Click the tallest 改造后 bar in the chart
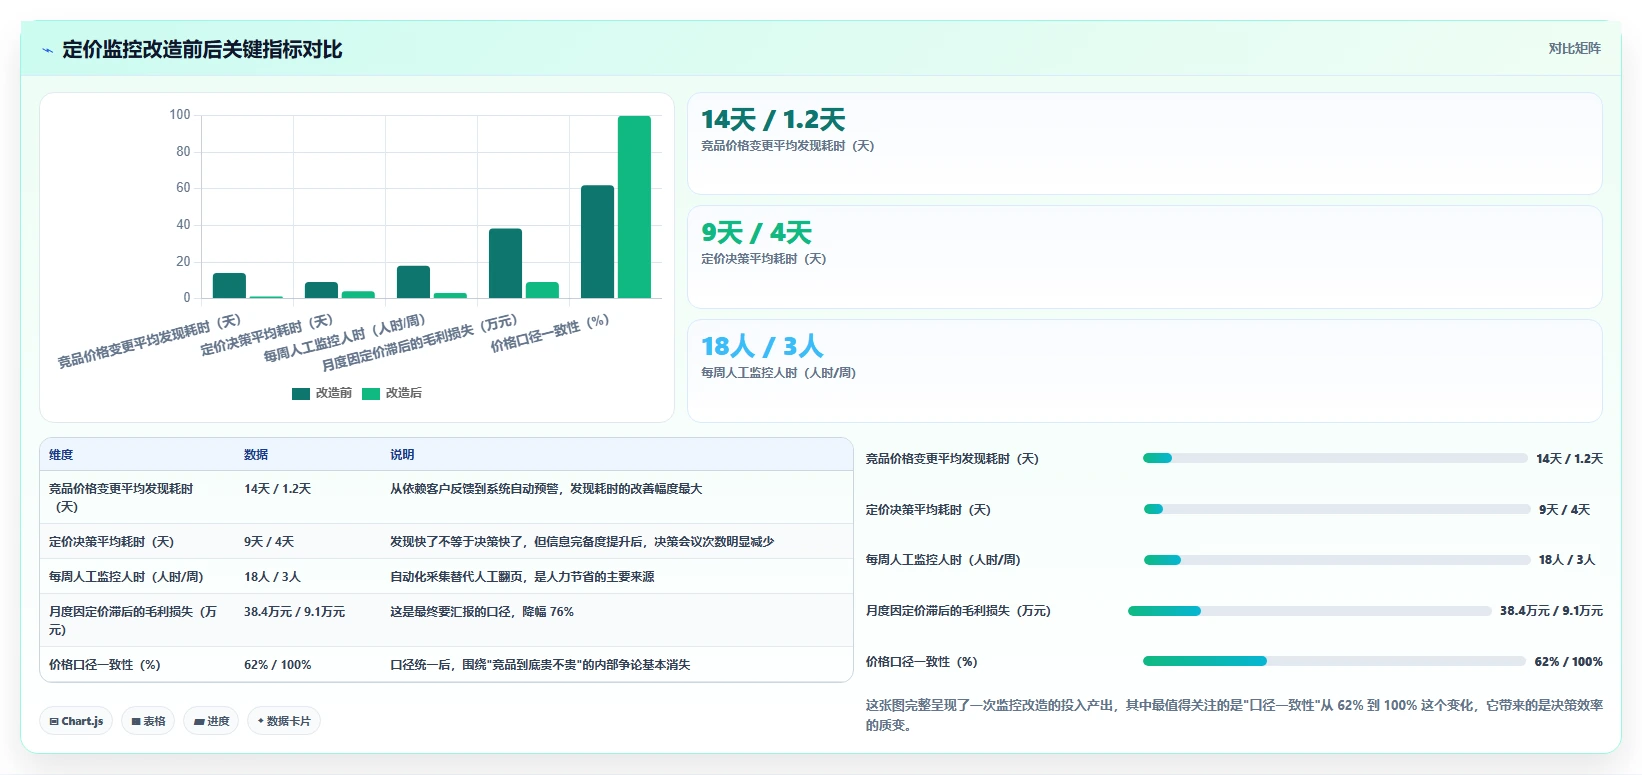The height and width of the screenshot is (775, 1642). point(634,207)
